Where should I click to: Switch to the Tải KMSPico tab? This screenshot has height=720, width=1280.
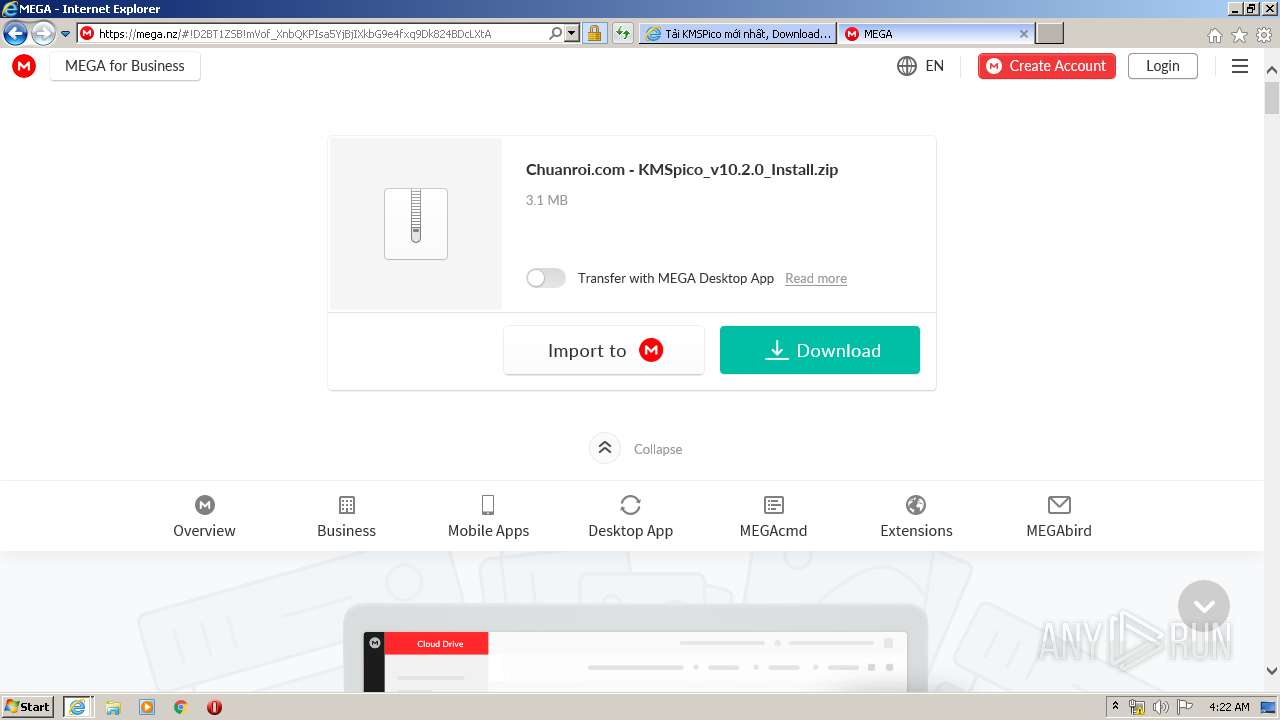tap(738, 34)
